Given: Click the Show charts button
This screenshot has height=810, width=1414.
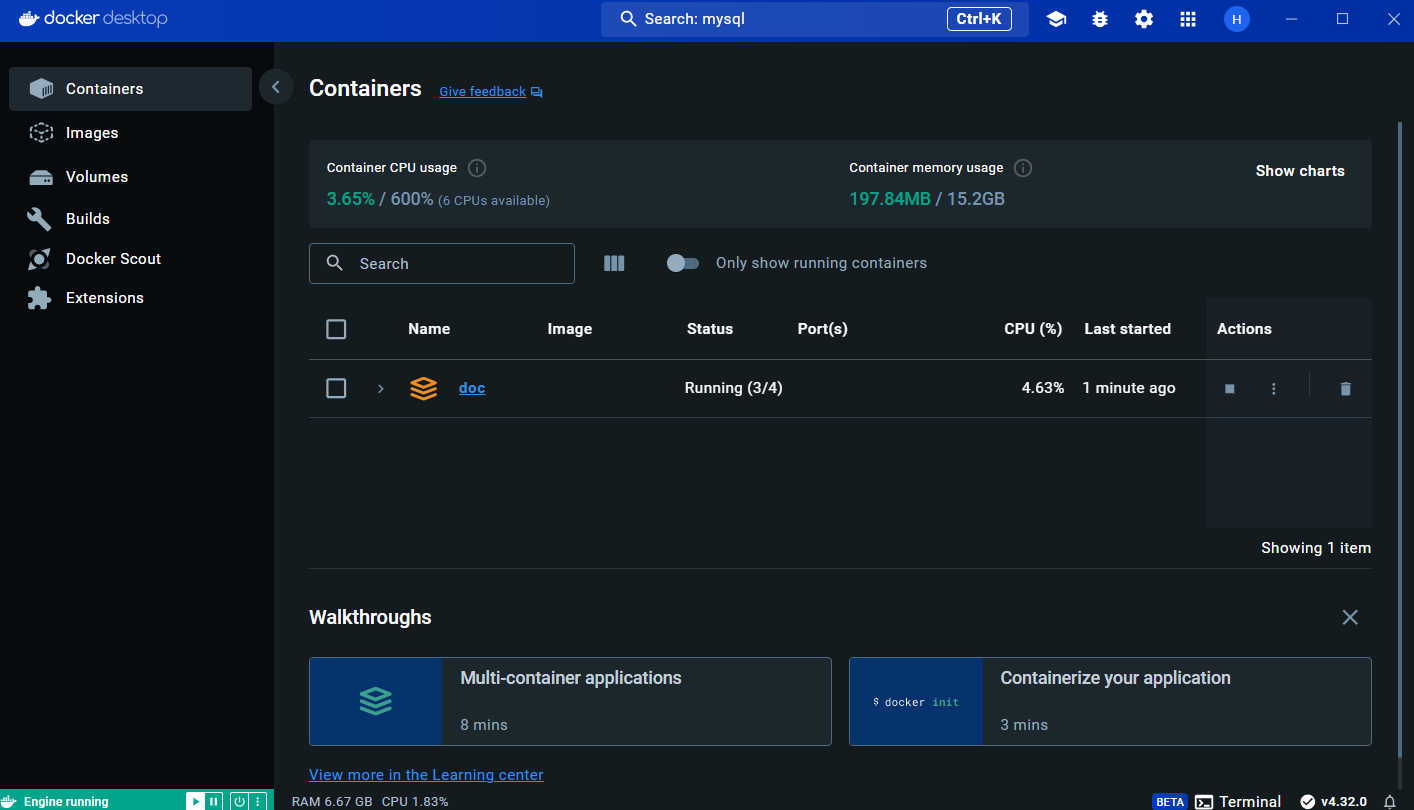Looking at the screenshot, I should tap(1300, 171).
